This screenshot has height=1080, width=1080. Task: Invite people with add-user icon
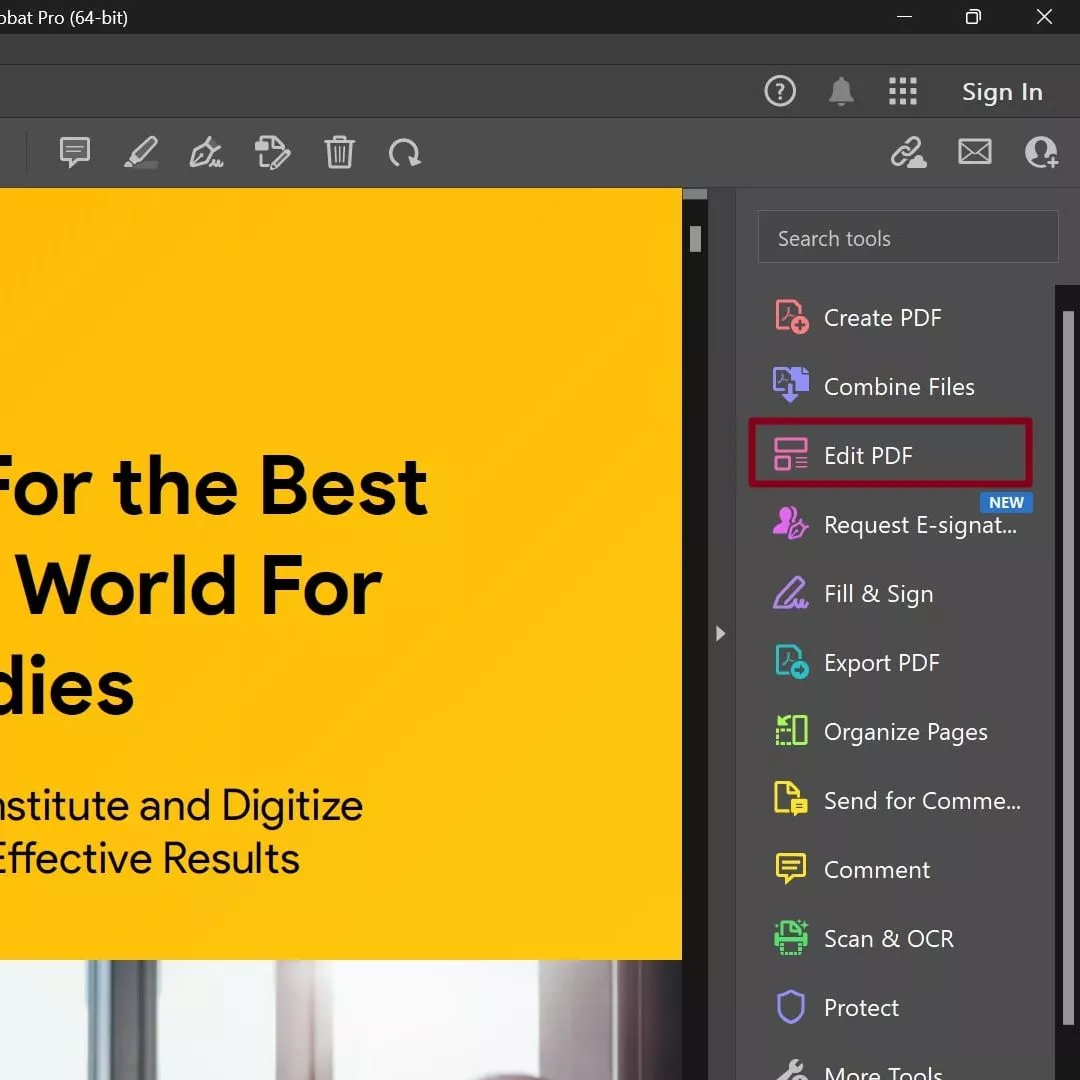1041,152
